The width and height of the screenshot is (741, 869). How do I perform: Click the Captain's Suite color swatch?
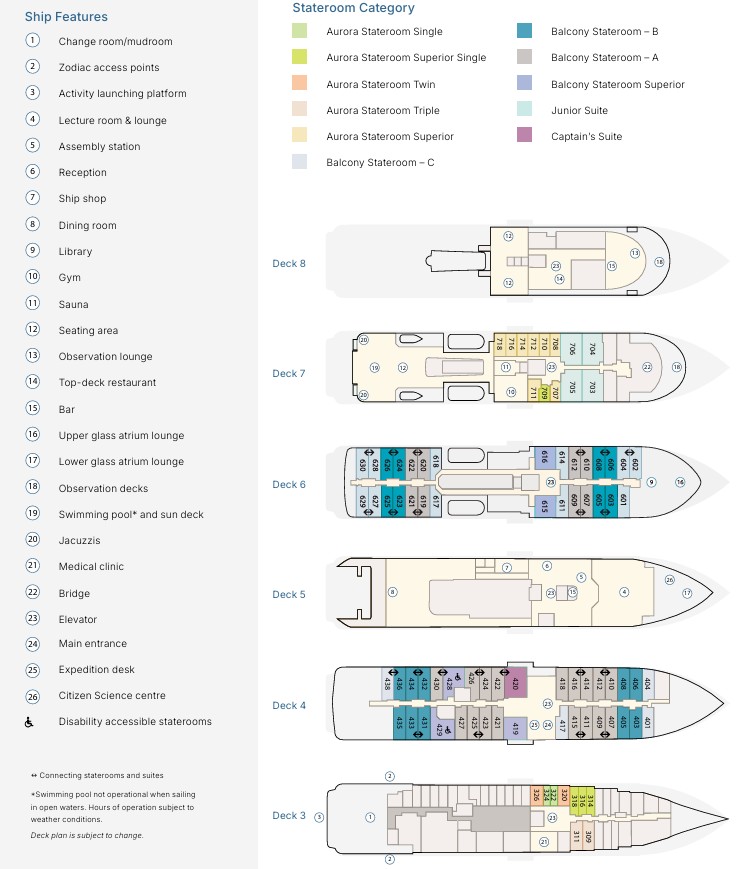pos(525,135)
